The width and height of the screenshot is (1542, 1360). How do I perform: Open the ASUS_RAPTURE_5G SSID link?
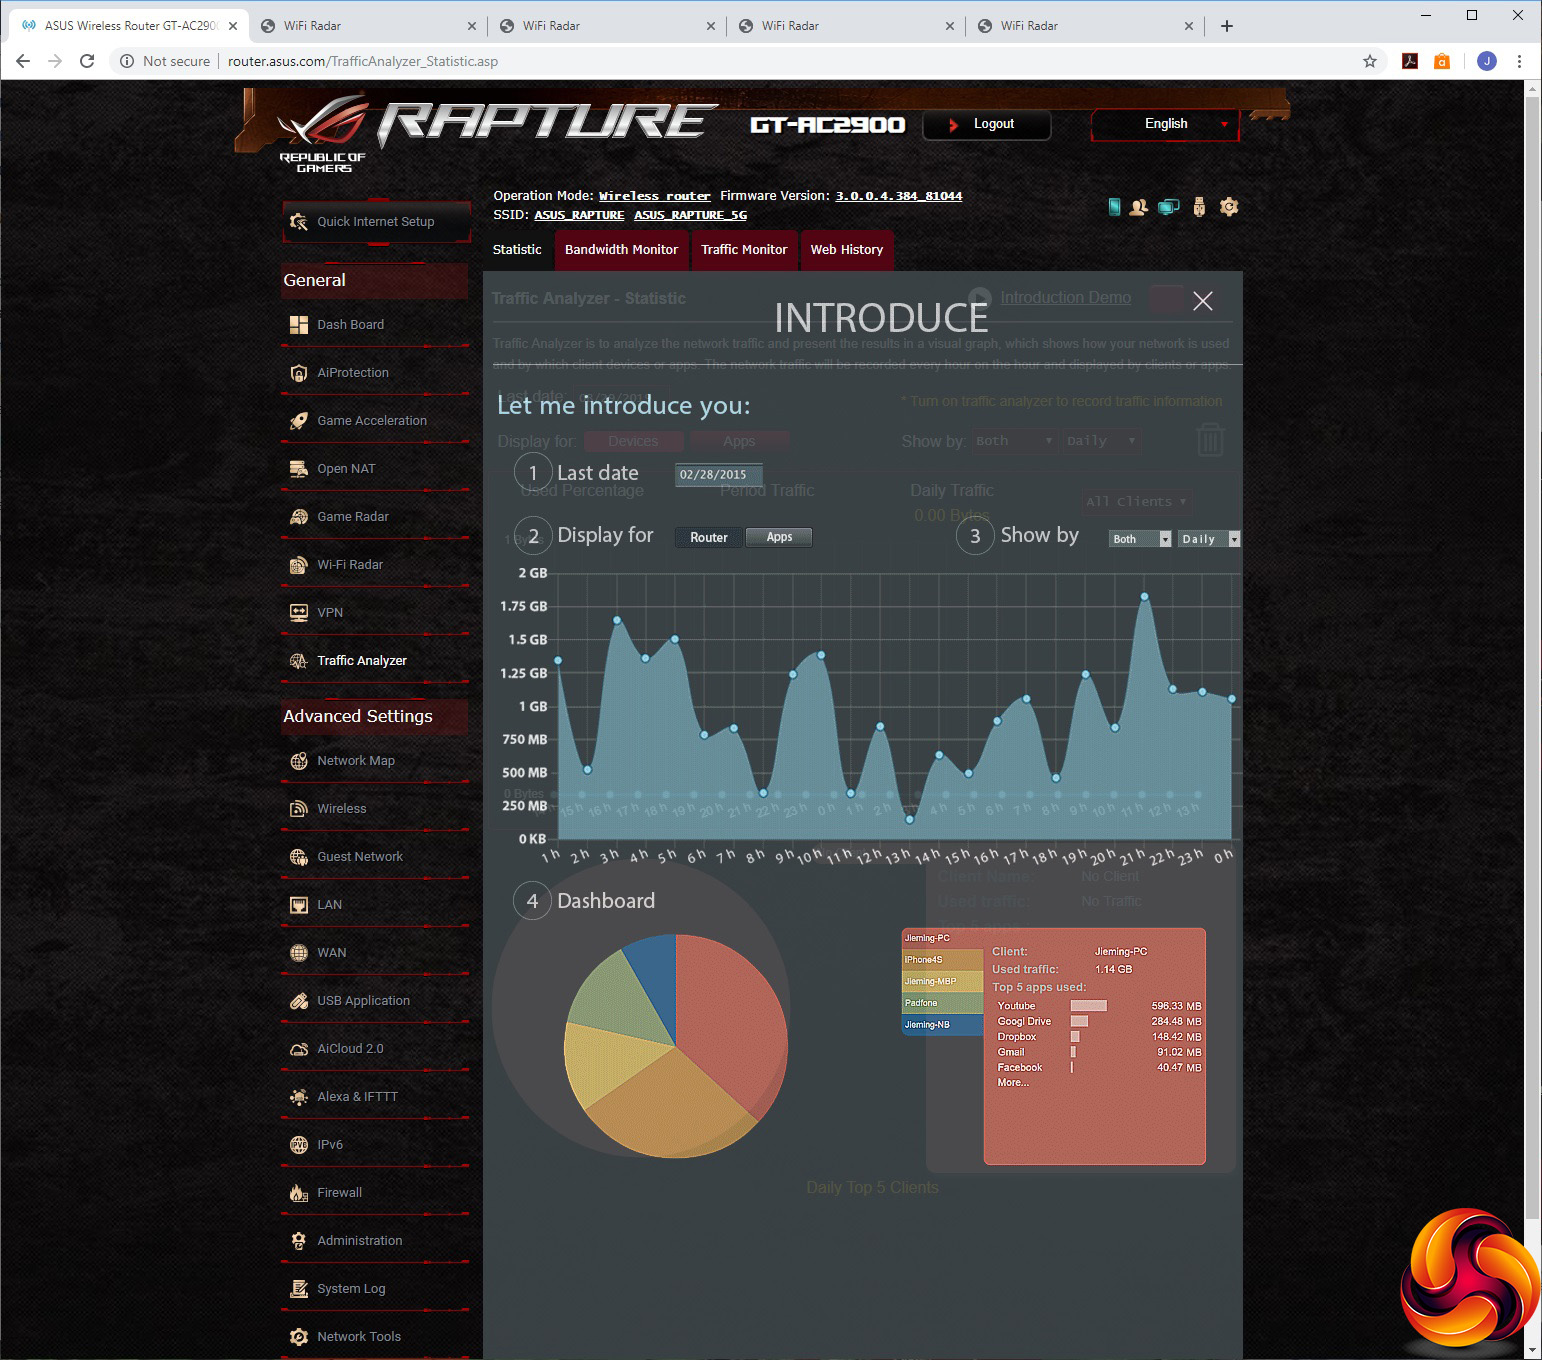690,215
